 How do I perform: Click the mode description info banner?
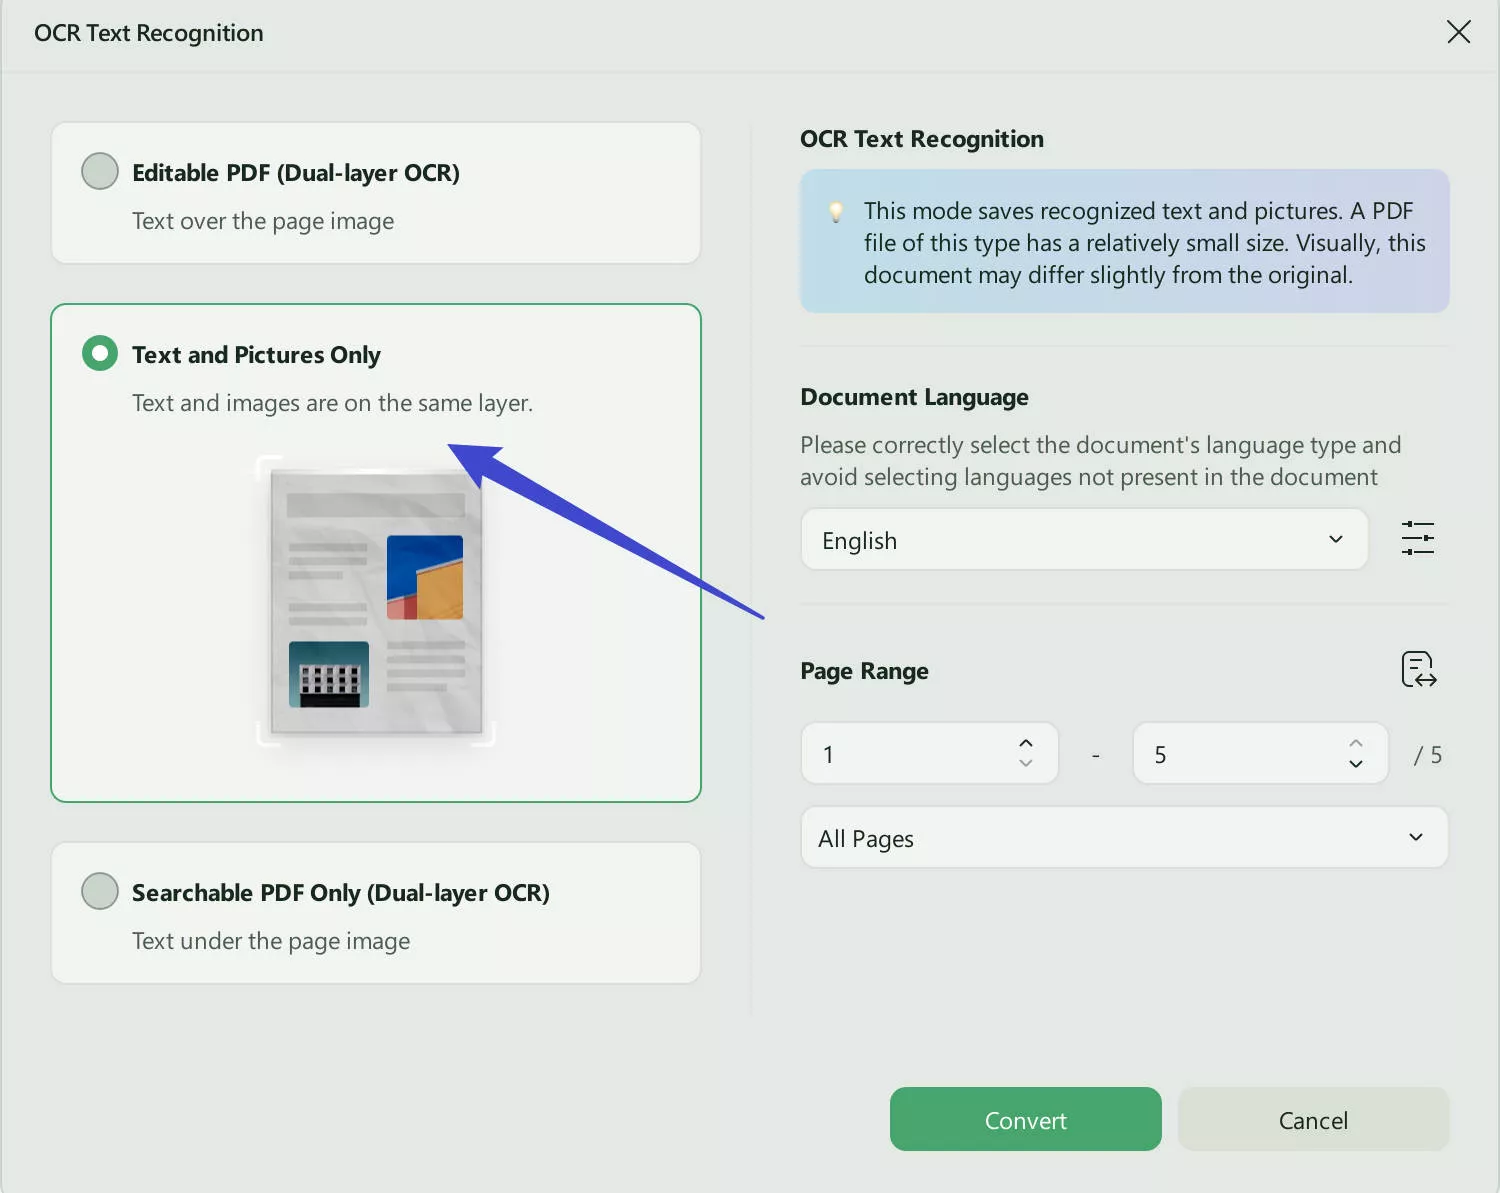[1123, 241]
